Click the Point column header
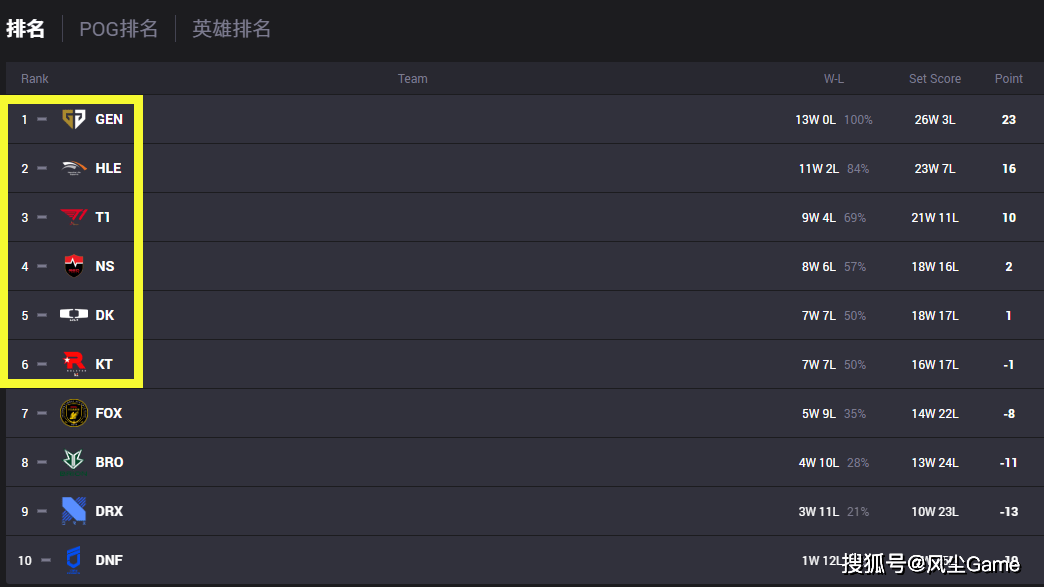The height and width of the screenshot is (587, 1044). (x=1008, y=79)
